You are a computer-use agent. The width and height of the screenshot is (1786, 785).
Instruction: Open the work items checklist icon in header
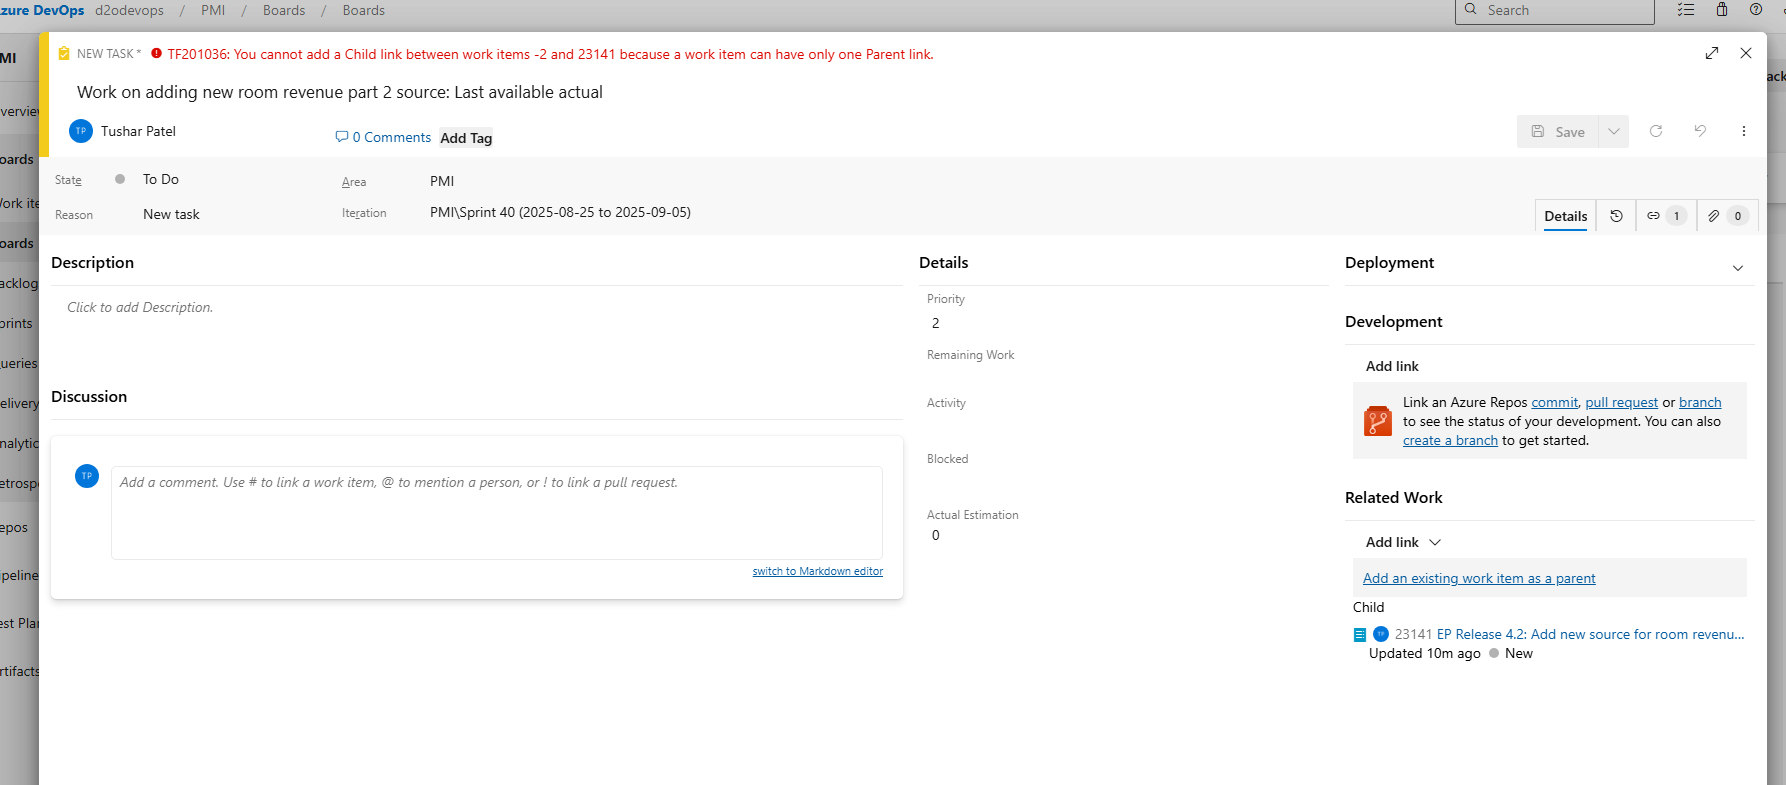point(1686,9)
